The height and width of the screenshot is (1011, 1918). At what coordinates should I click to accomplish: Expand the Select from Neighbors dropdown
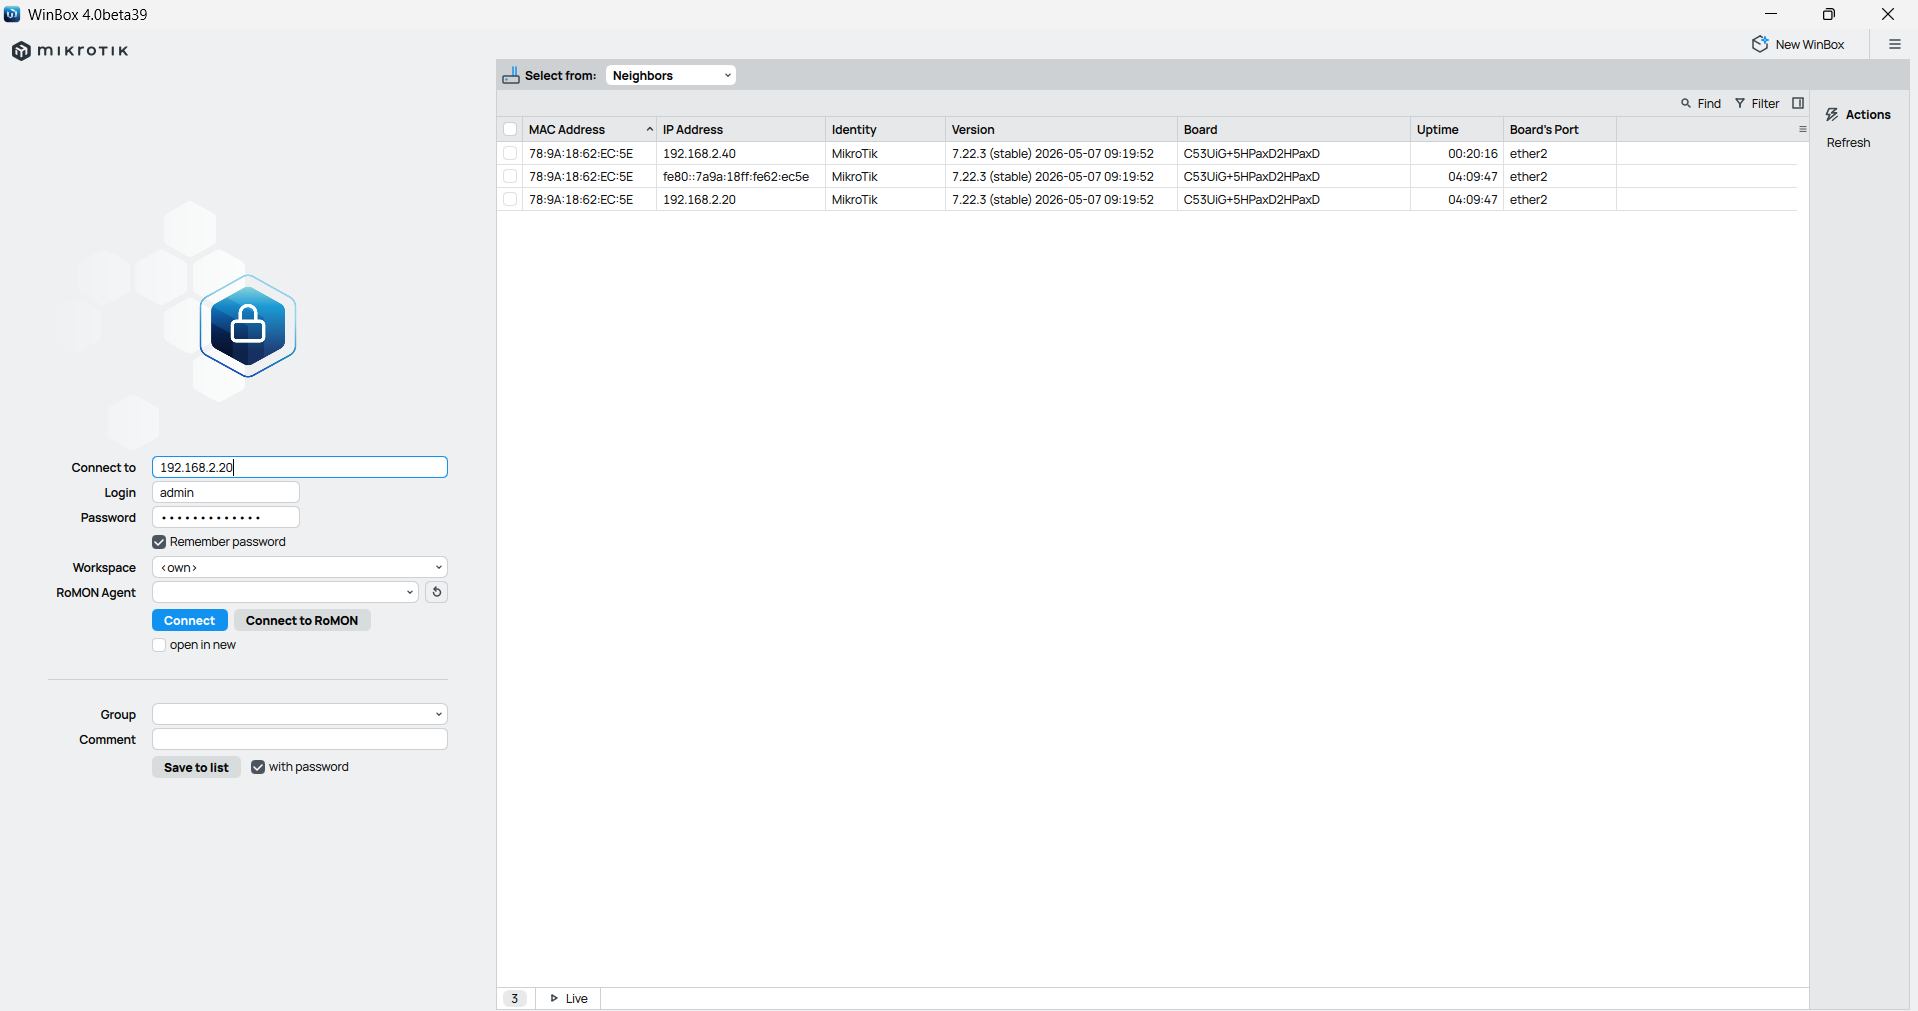point(671,75)
